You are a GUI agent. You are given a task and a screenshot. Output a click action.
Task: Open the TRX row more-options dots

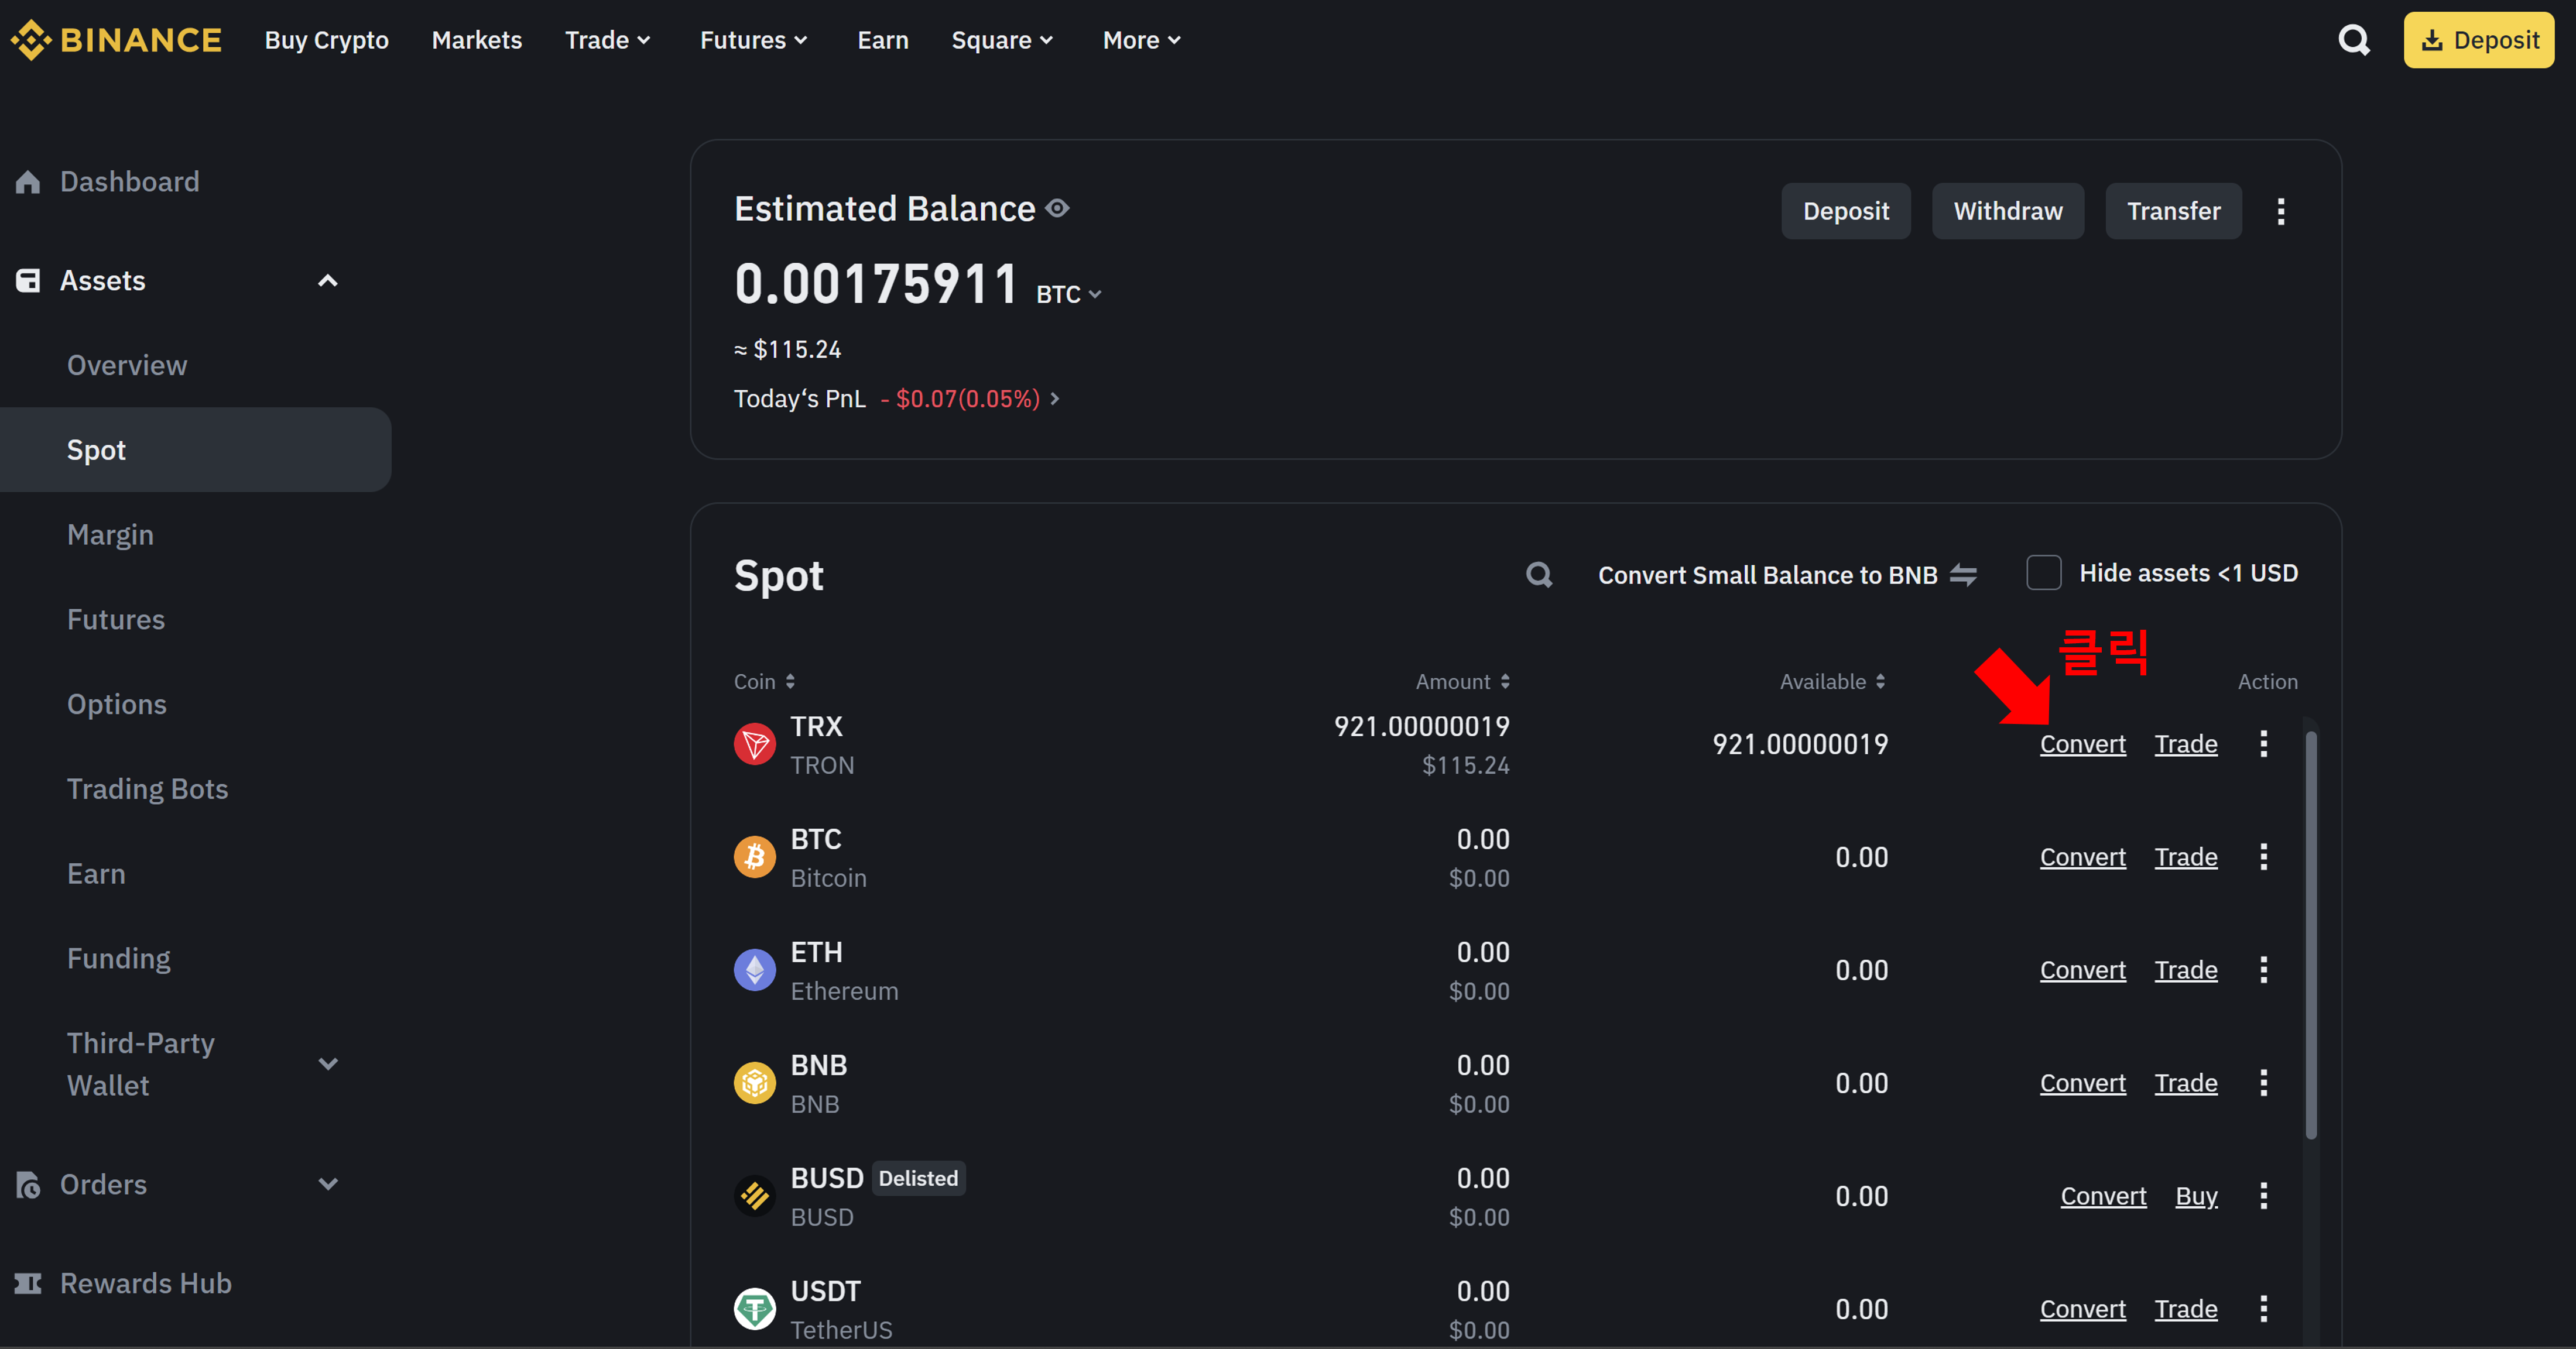(x=2263, y=743)
